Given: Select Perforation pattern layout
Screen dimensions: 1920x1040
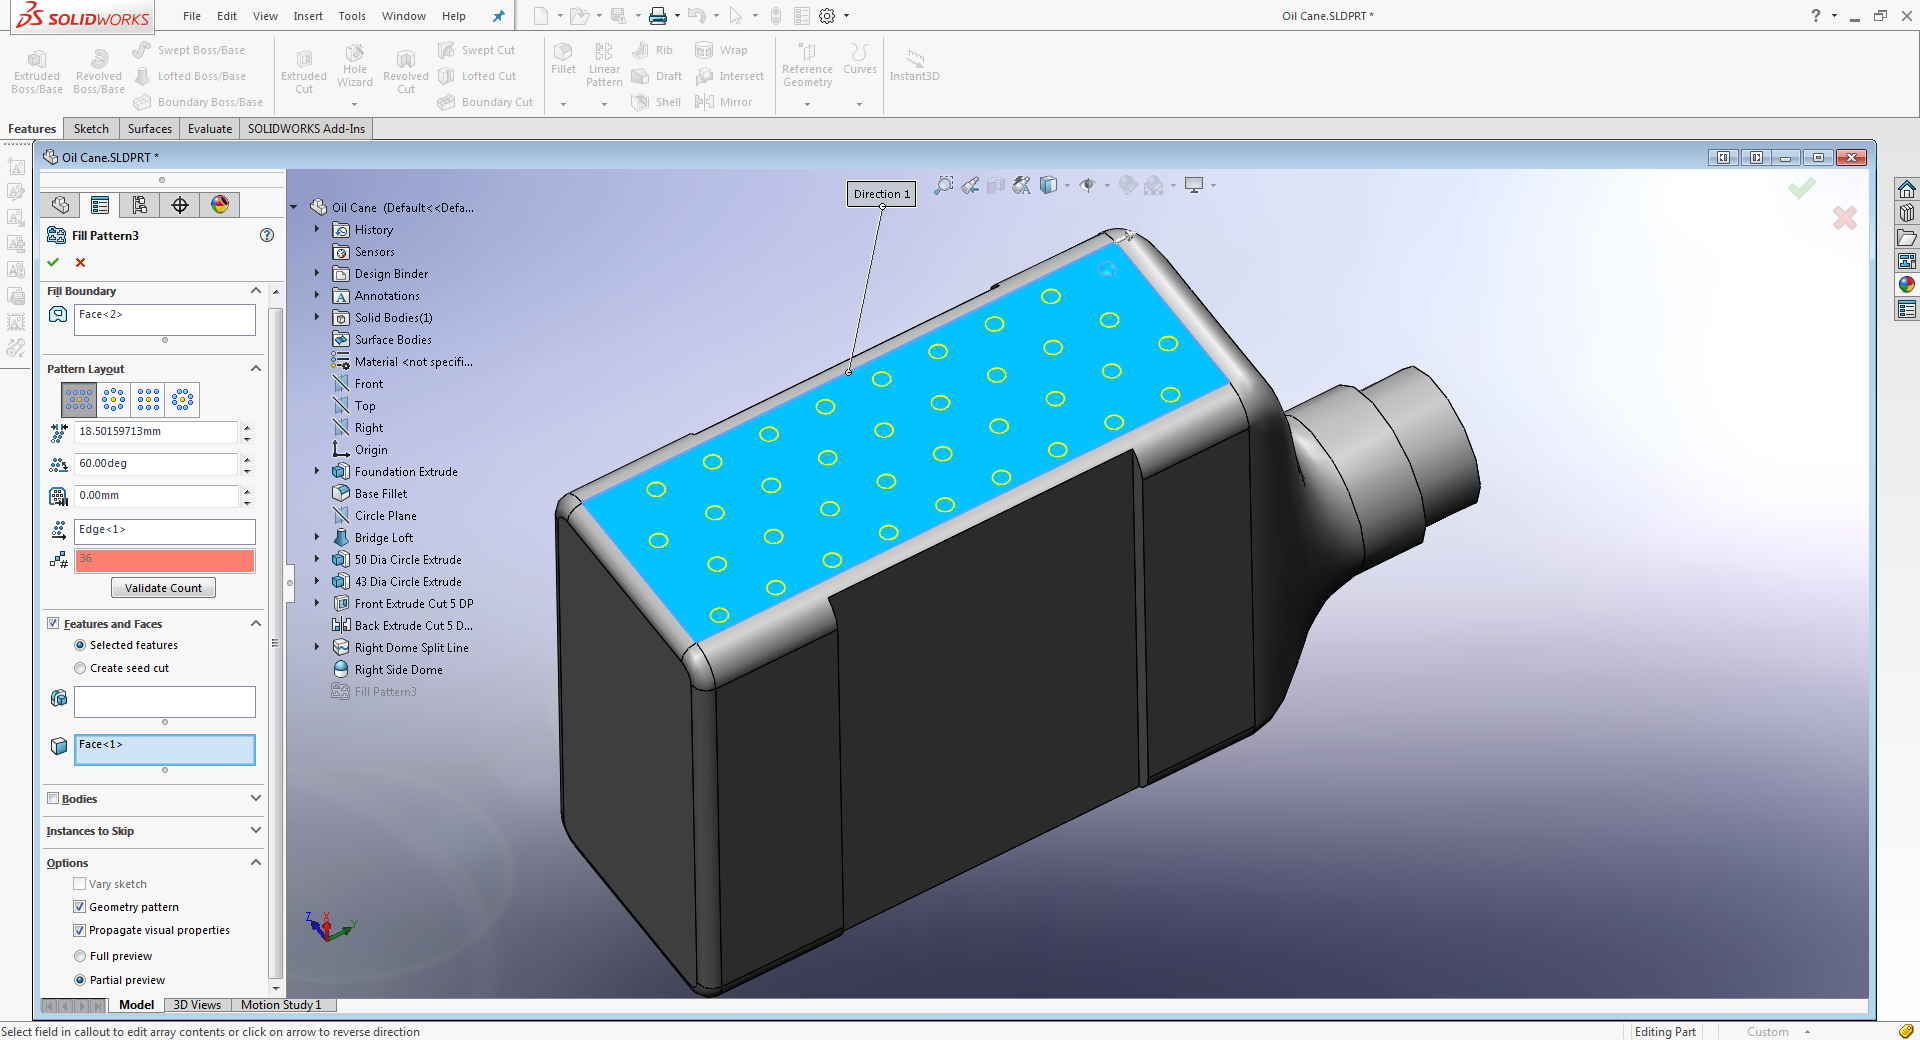Looking at the screenshot, I should pos(79,400).
